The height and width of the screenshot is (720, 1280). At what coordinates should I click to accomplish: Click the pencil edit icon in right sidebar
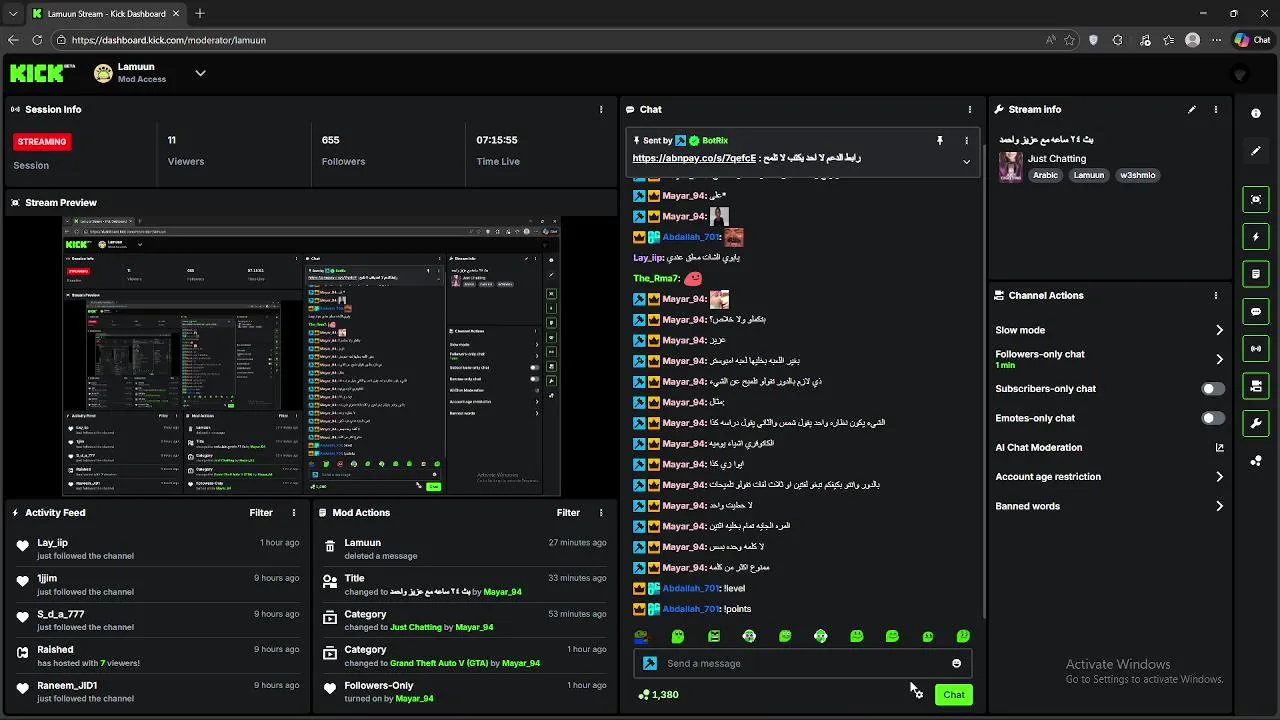pyautogui.click(x=1256, y=151)
